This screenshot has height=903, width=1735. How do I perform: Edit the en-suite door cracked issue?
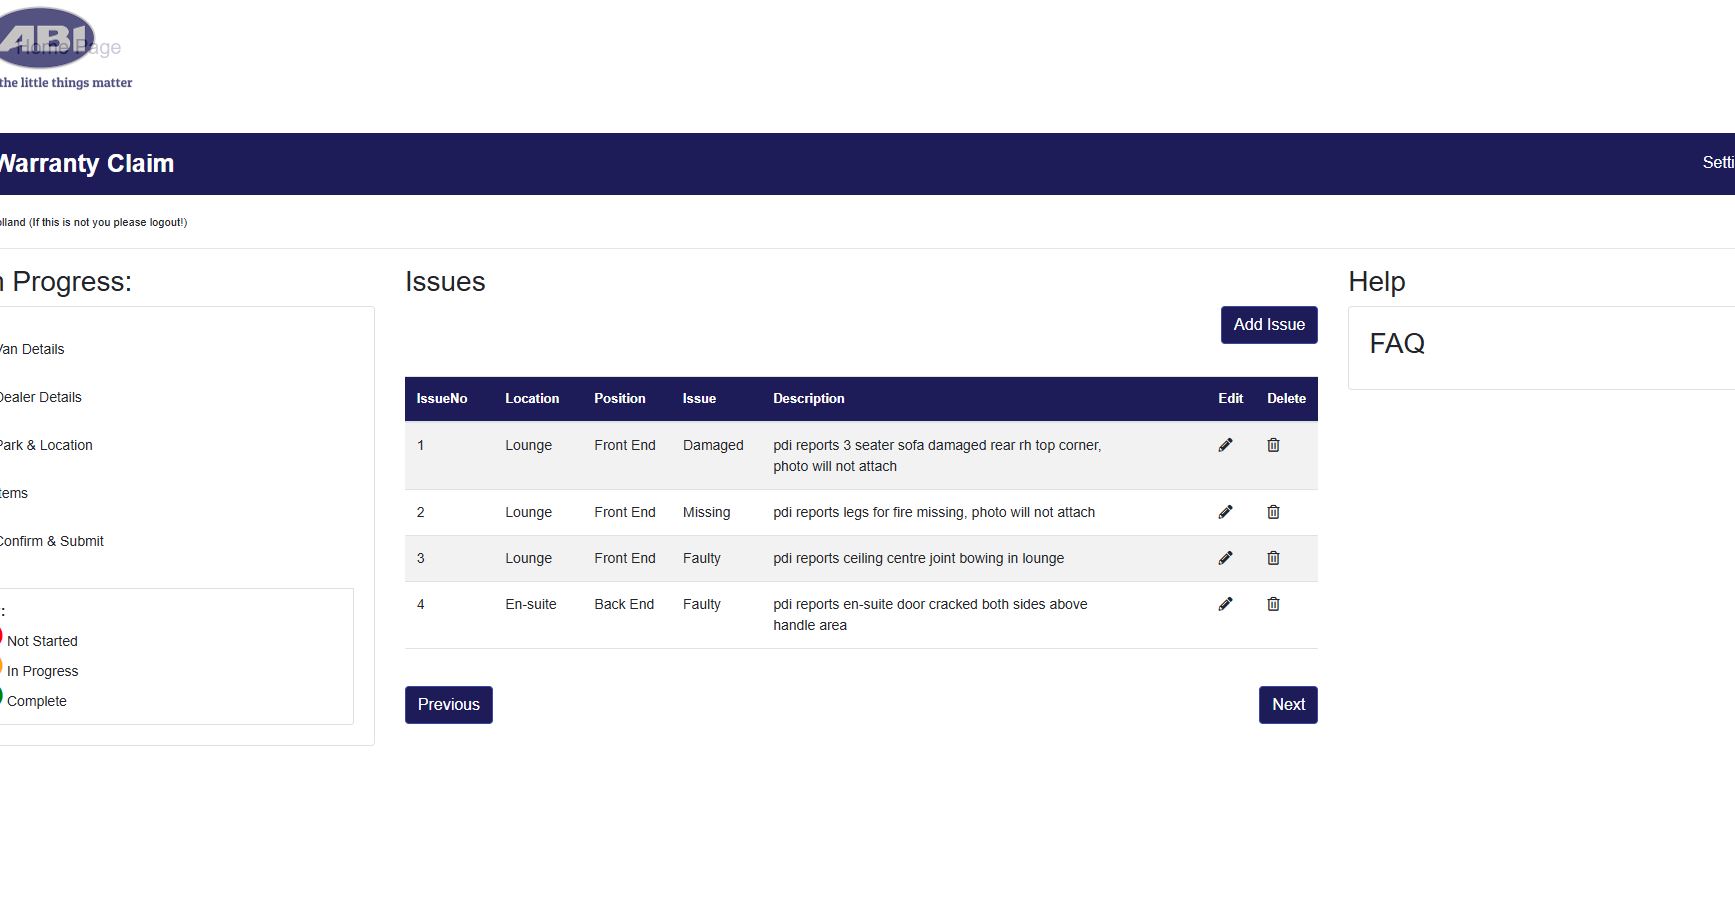(1225, 604)
